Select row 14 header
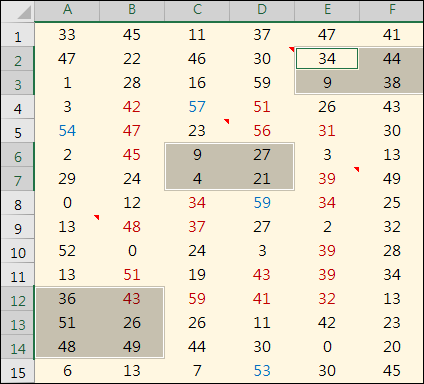The height and width of the screenshot is (384, 424). [18, 347]
